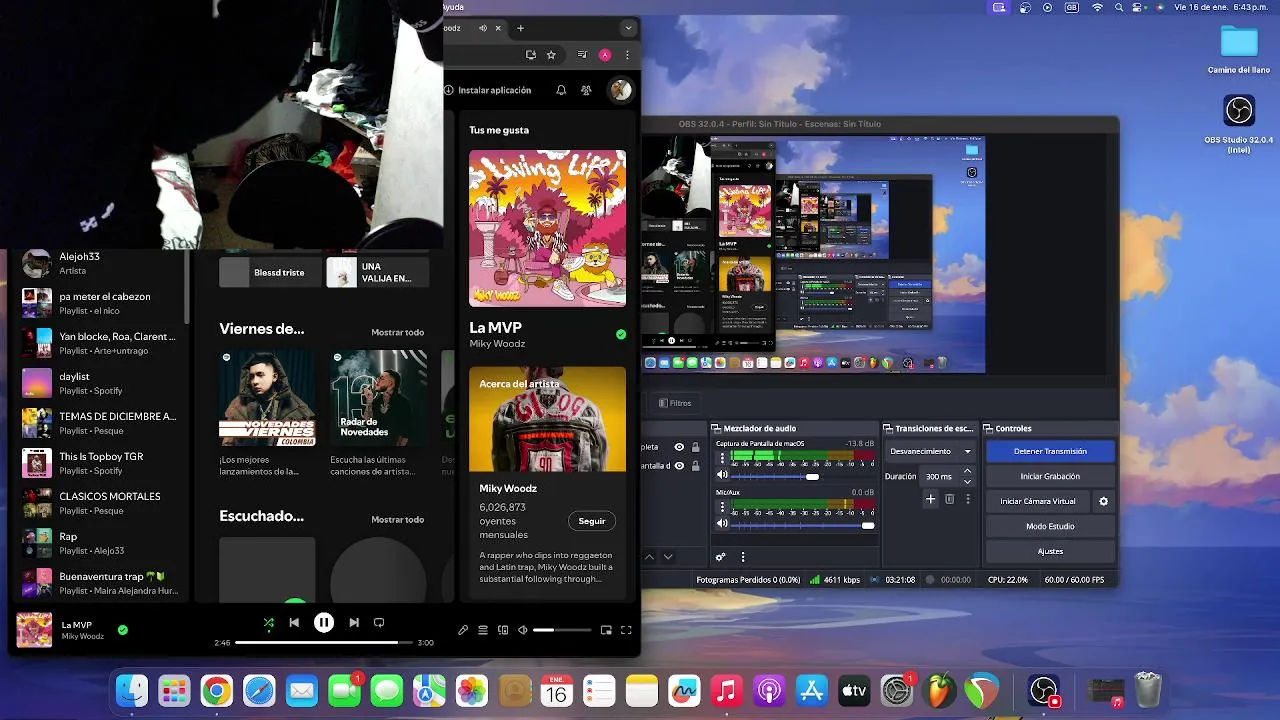The image size is (1280, 720).
Task: Click Detener Transmisión button
Action: point(1050,451)
